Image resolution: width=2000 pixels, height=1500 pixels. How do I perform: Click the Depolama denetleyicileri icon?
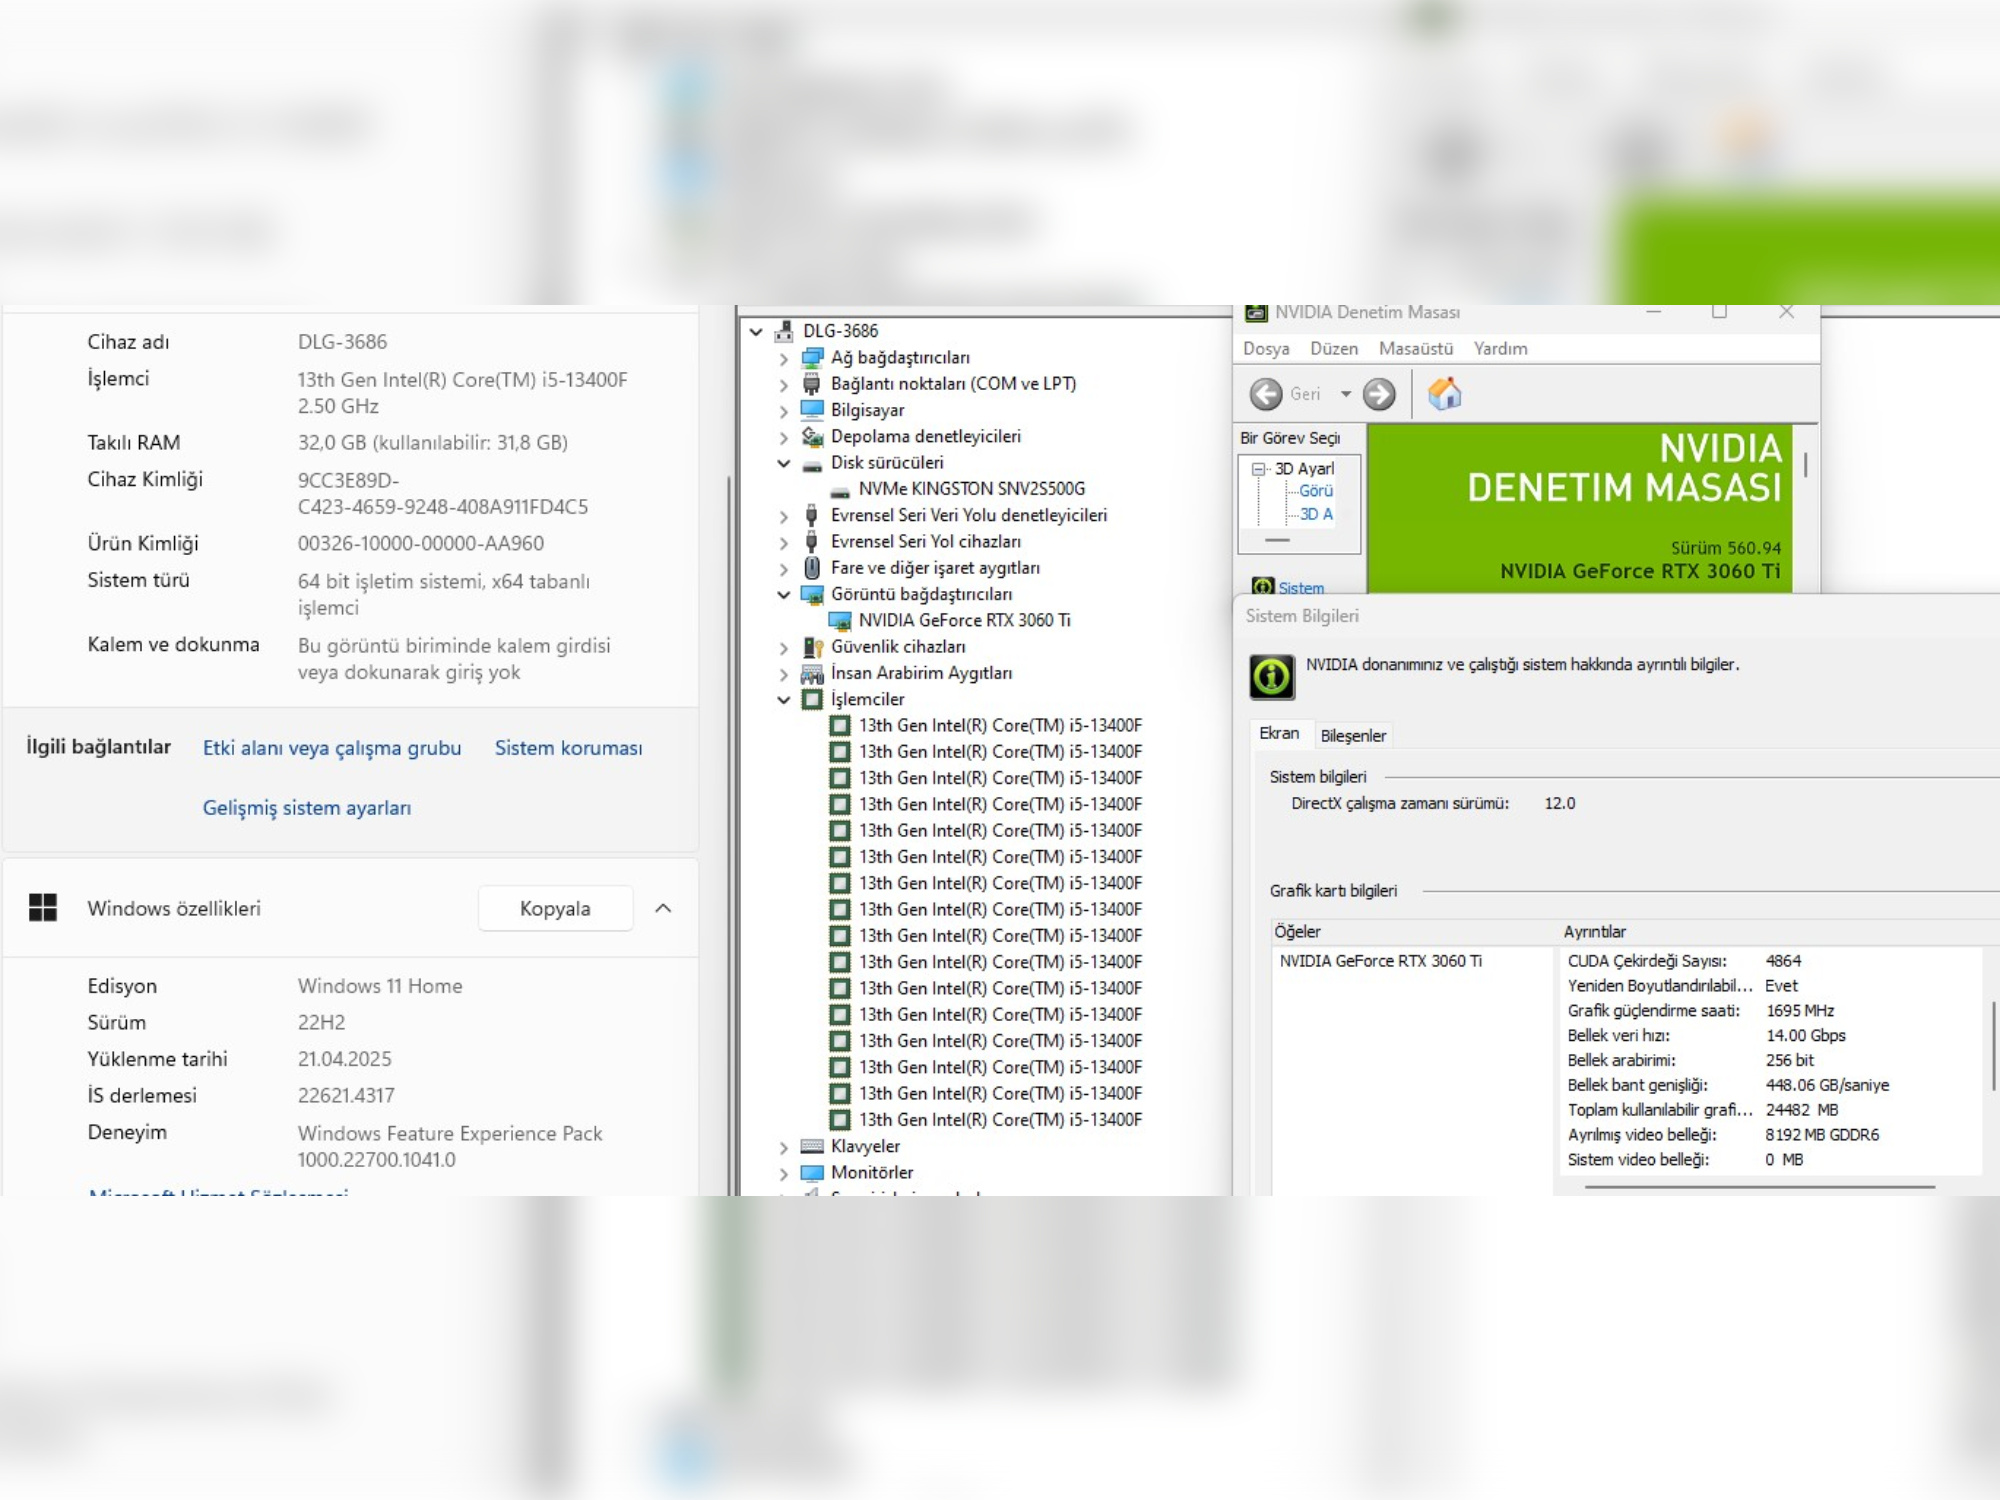(812, 436)
